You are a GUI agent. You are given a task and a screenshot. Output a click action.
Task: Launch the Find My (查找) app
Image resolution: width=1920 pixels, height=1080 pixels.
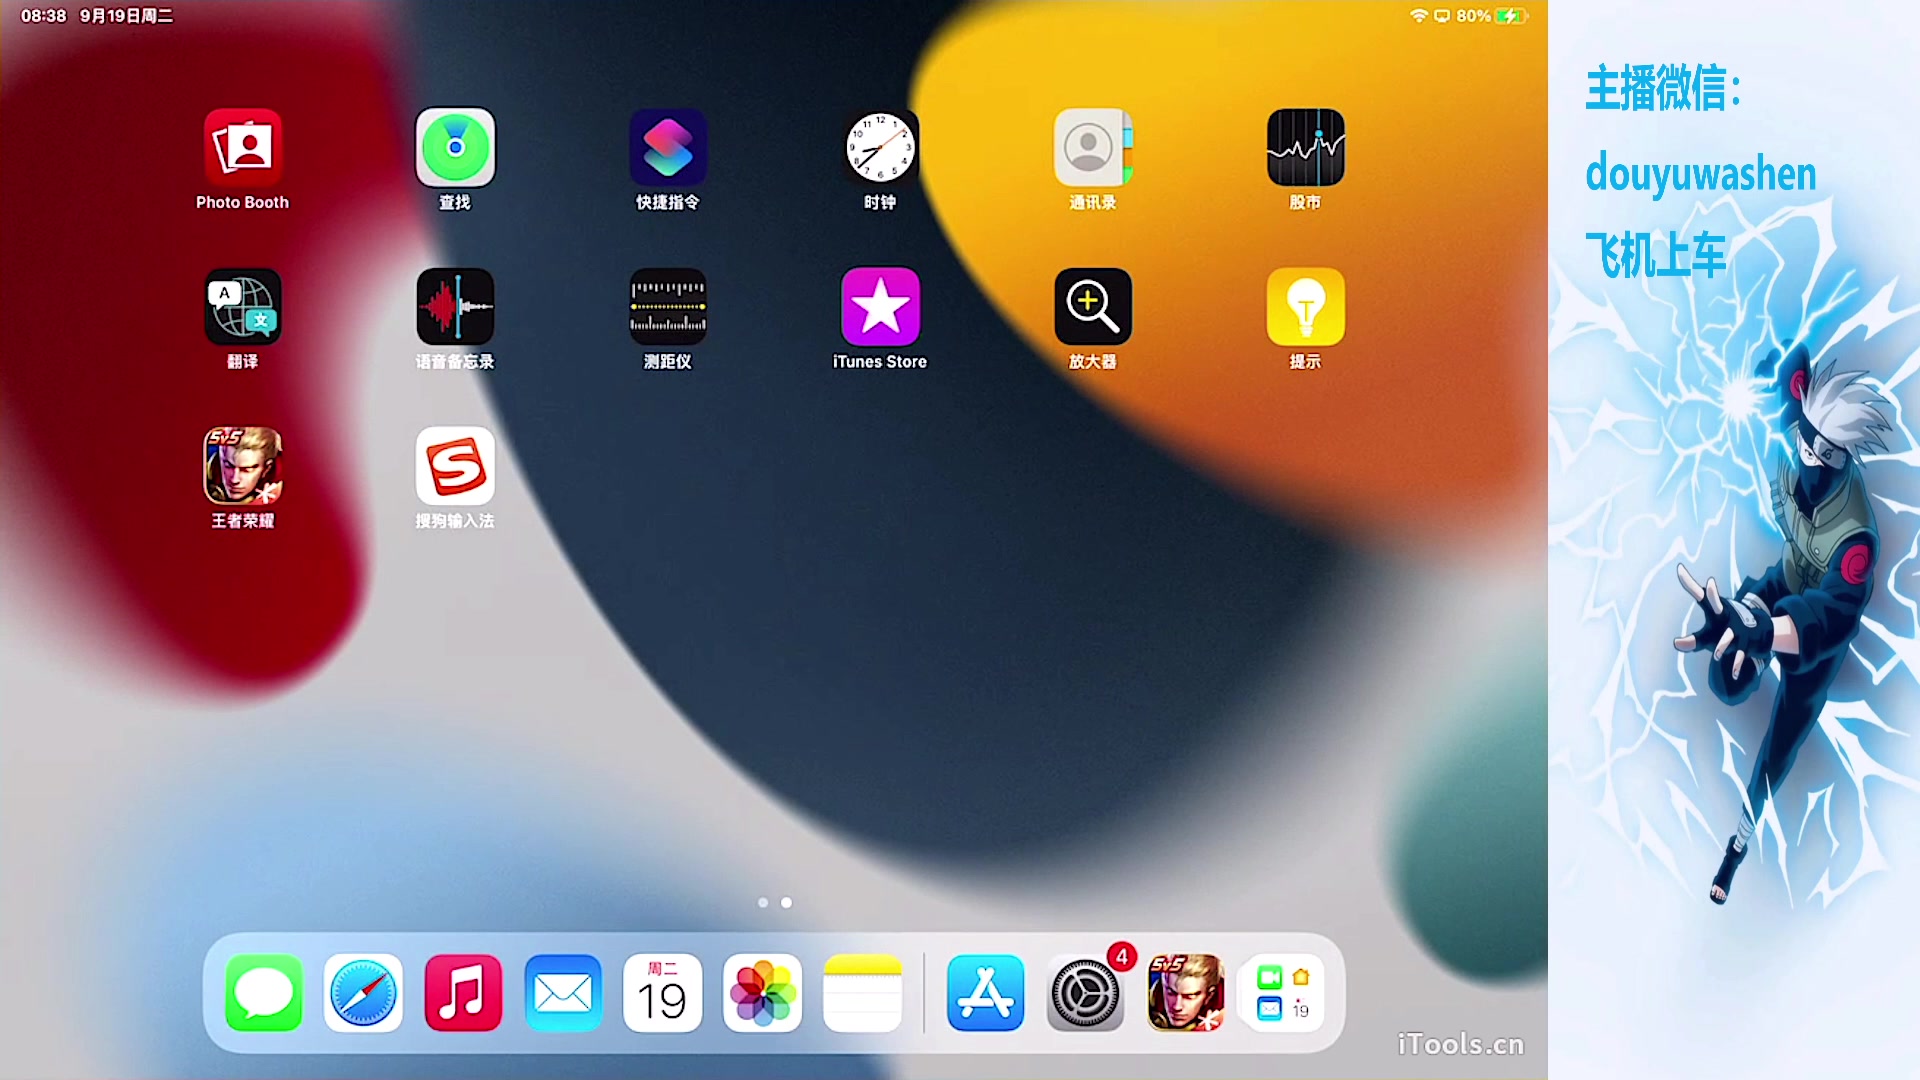point(455,148)
